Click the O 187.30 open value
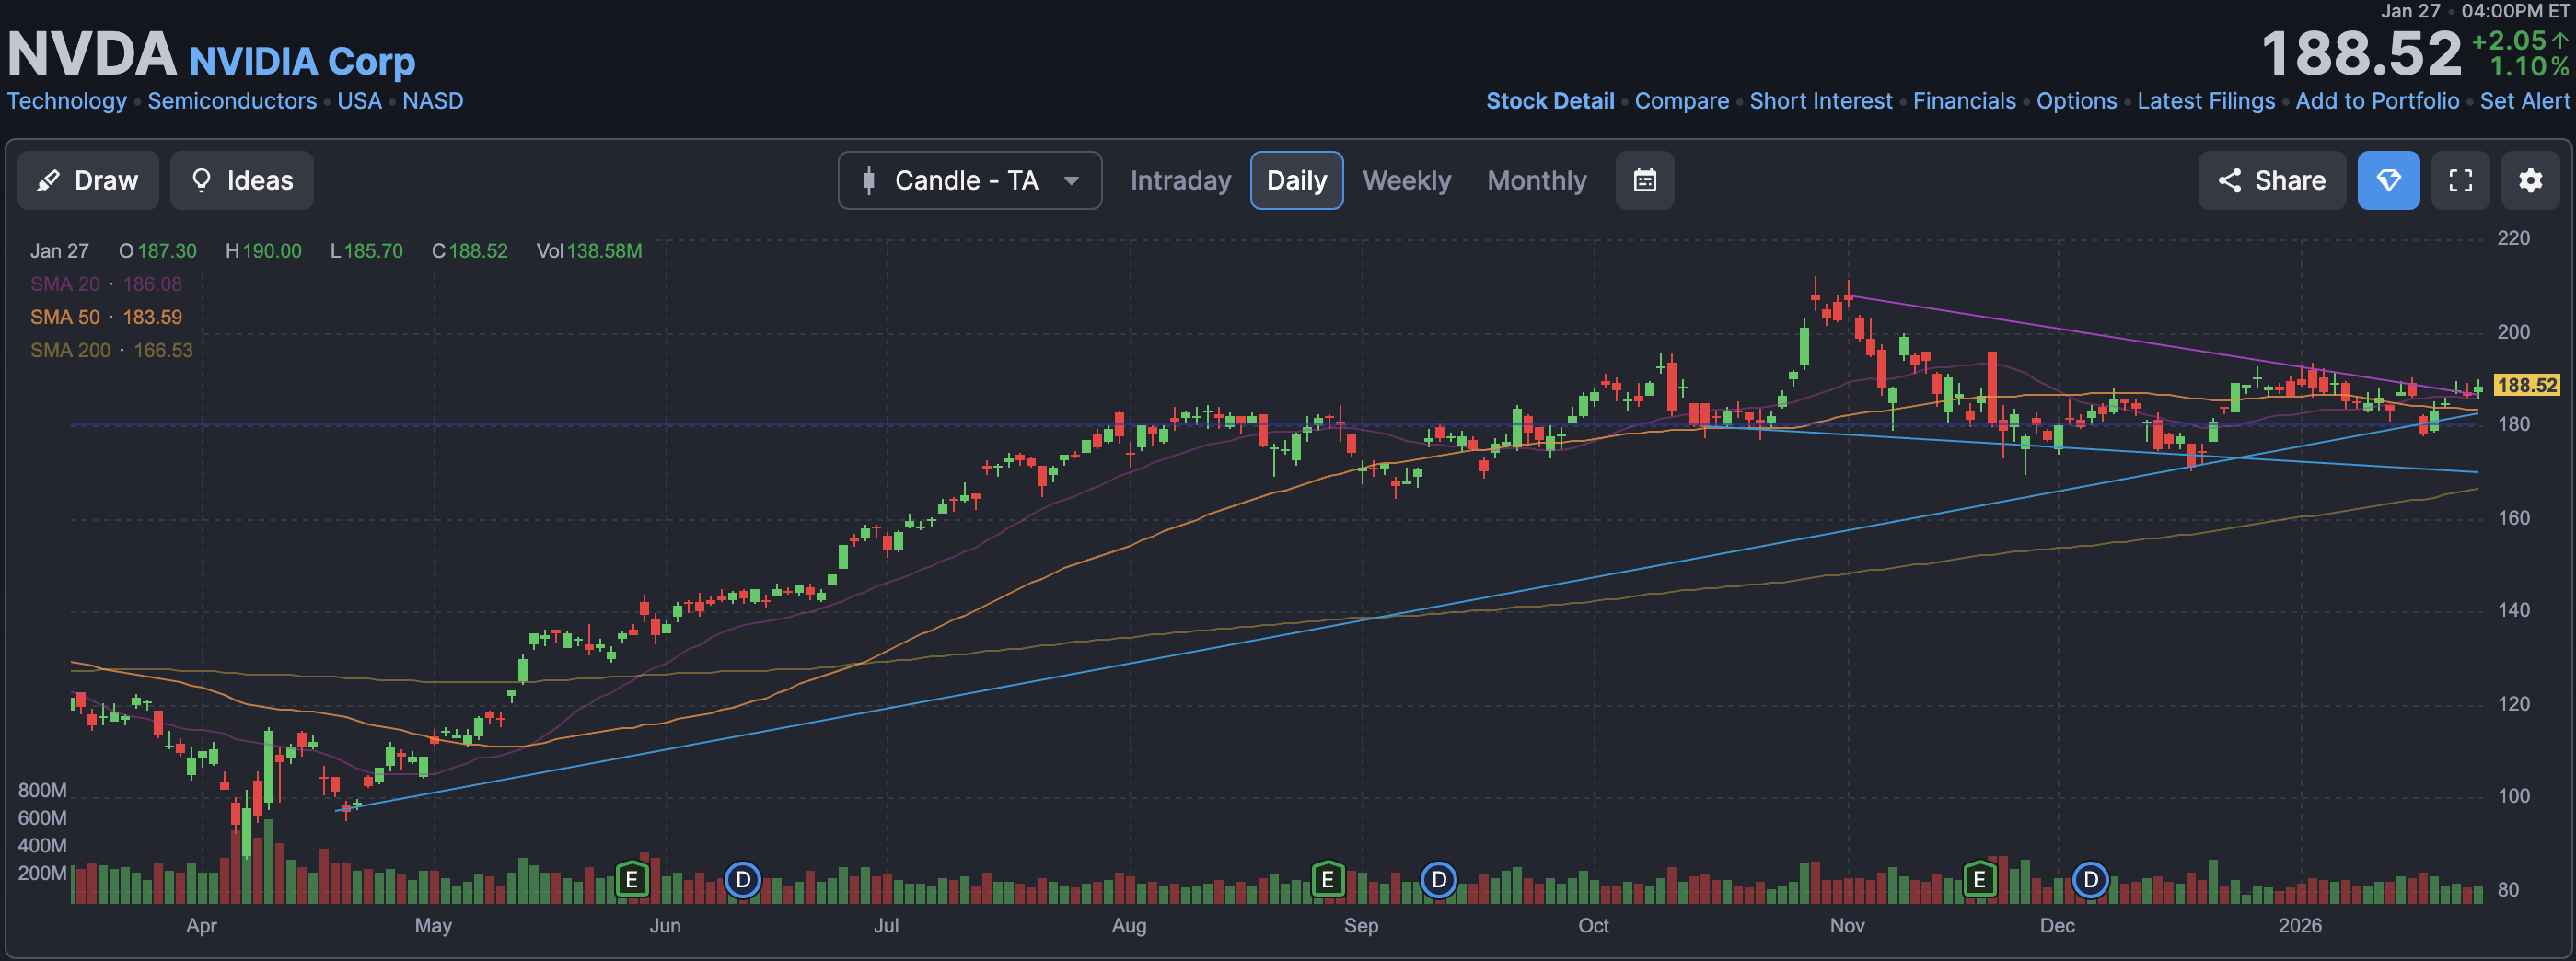Screen dimensions: 2576x961 click(x=158, y=251)
